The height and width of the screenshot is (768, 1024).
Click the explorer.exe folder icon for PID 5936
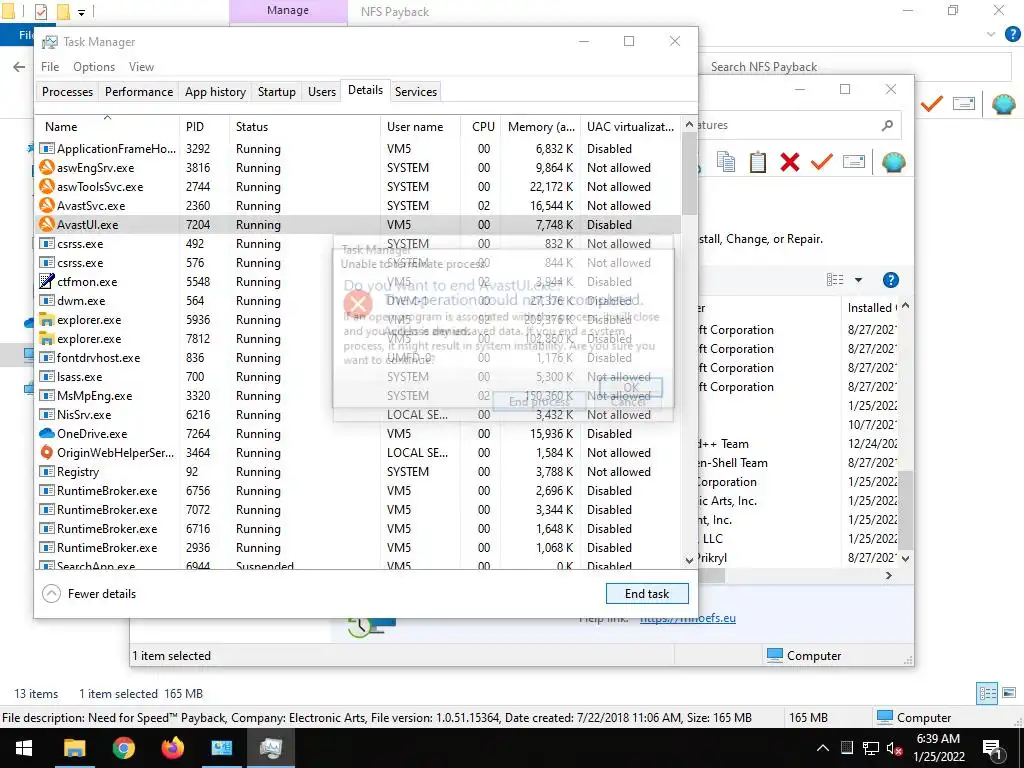coord(46,320)
